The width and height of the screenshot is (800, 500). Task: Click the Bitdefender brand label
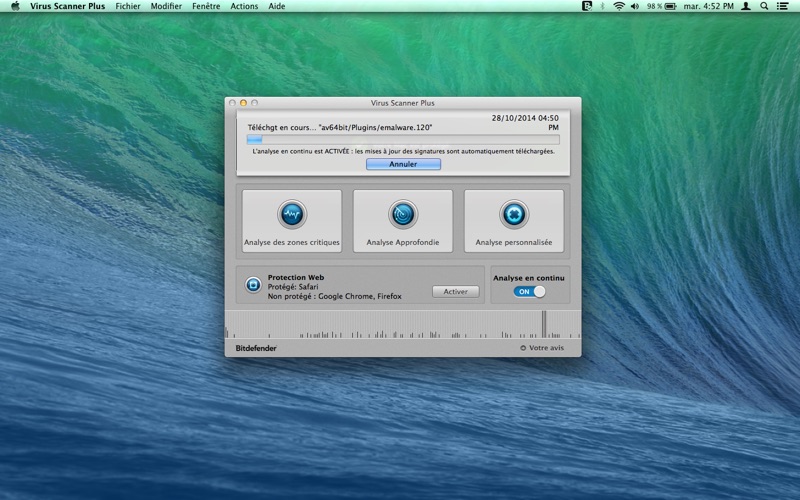(256, 348)
